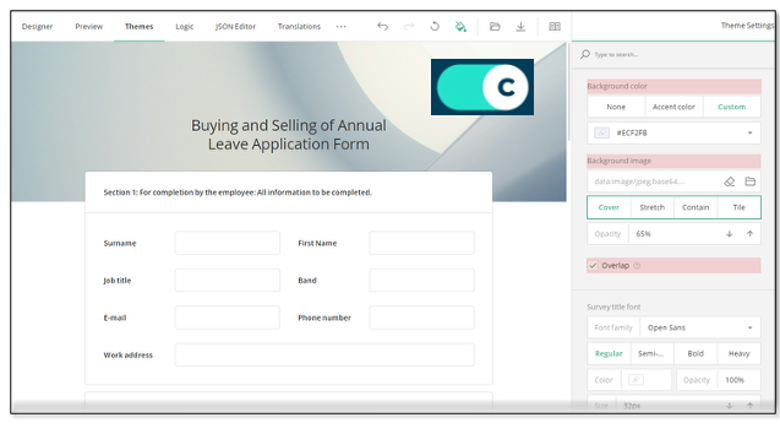Increase background opacity with up arrow

(750, 234)
